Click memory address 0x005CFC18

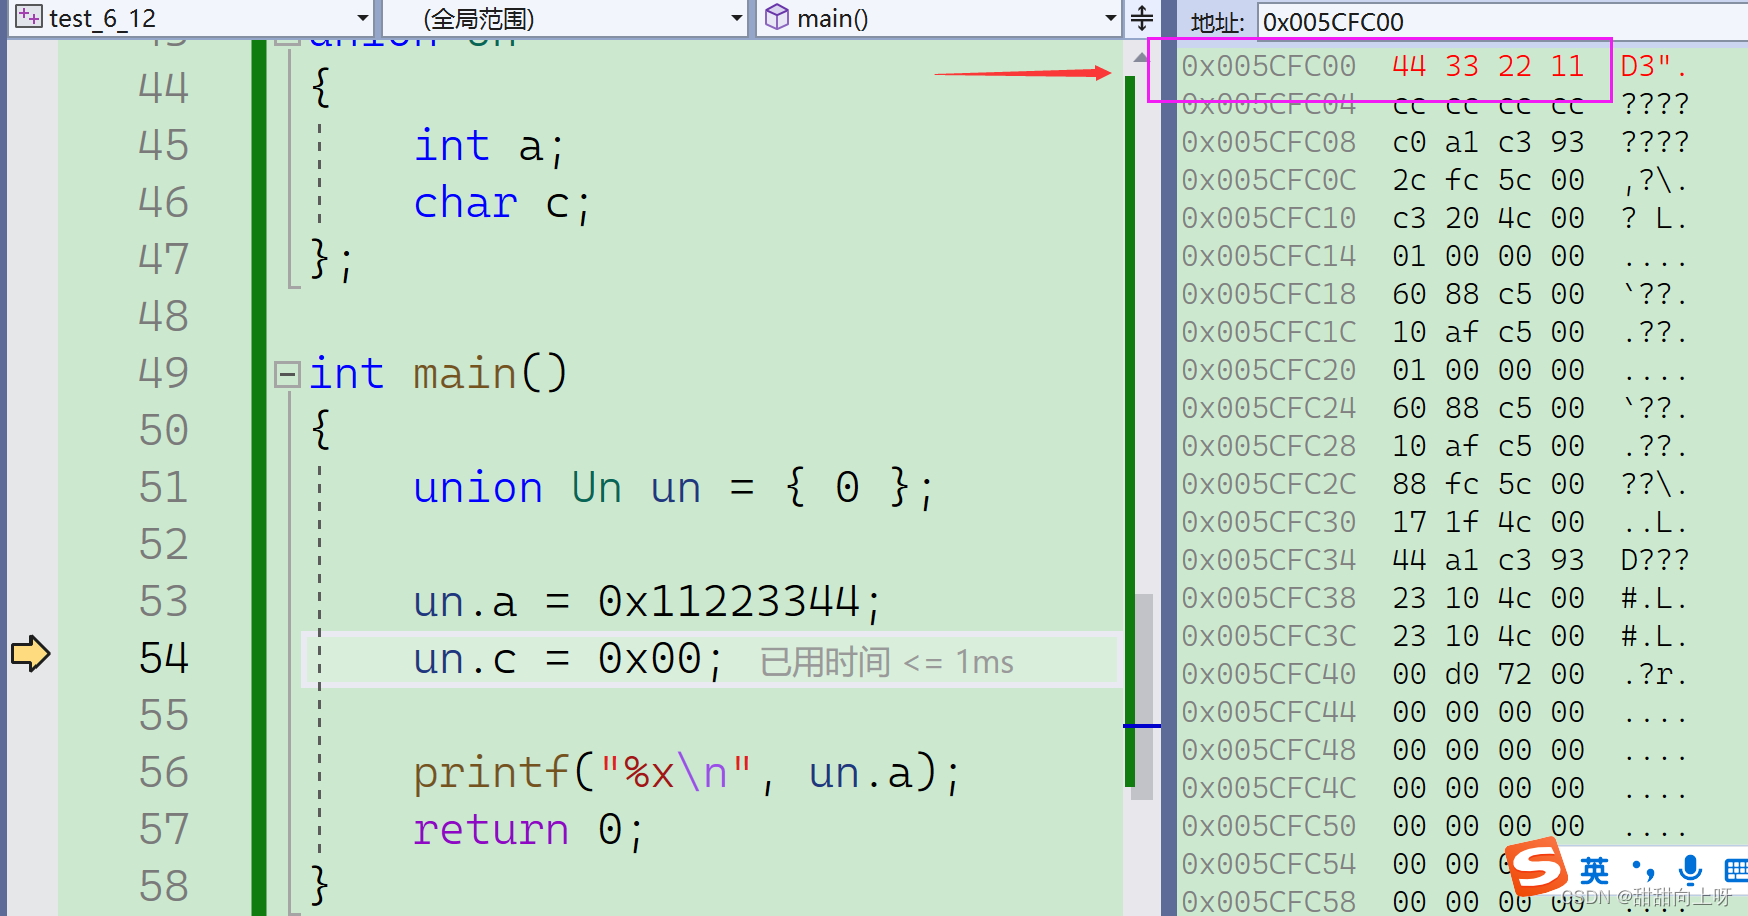1268,294
